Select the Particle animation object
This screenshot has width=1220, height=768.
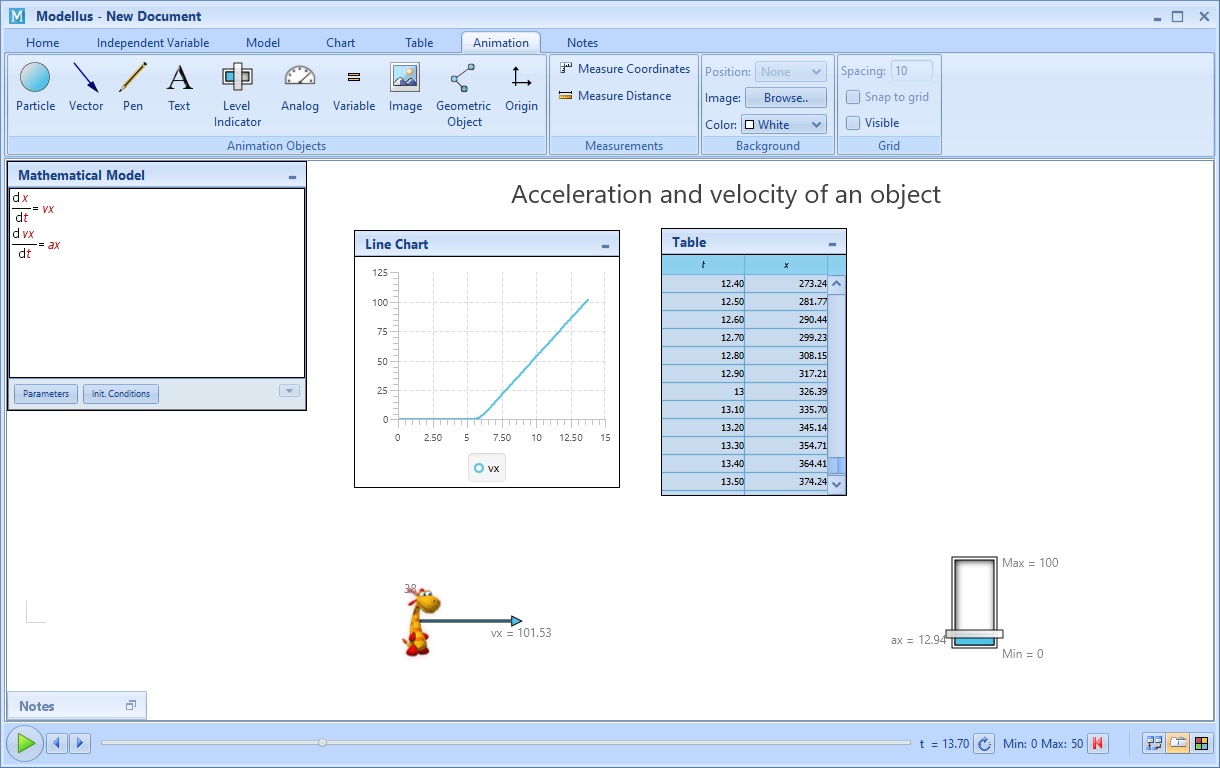[35, 87]
